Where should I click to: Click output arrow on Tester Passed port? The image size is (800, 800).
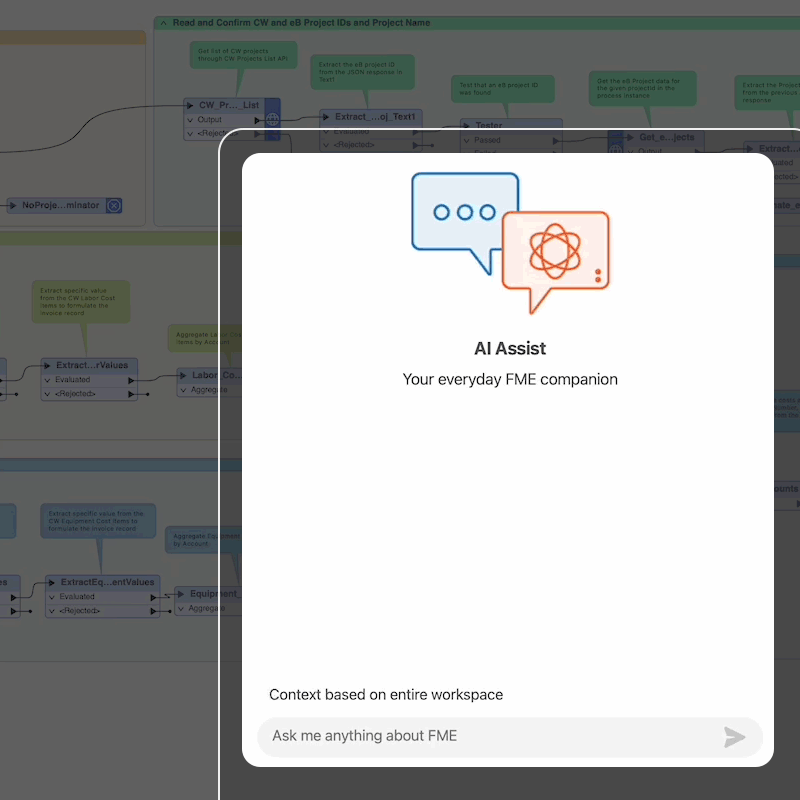coord(556,141)
